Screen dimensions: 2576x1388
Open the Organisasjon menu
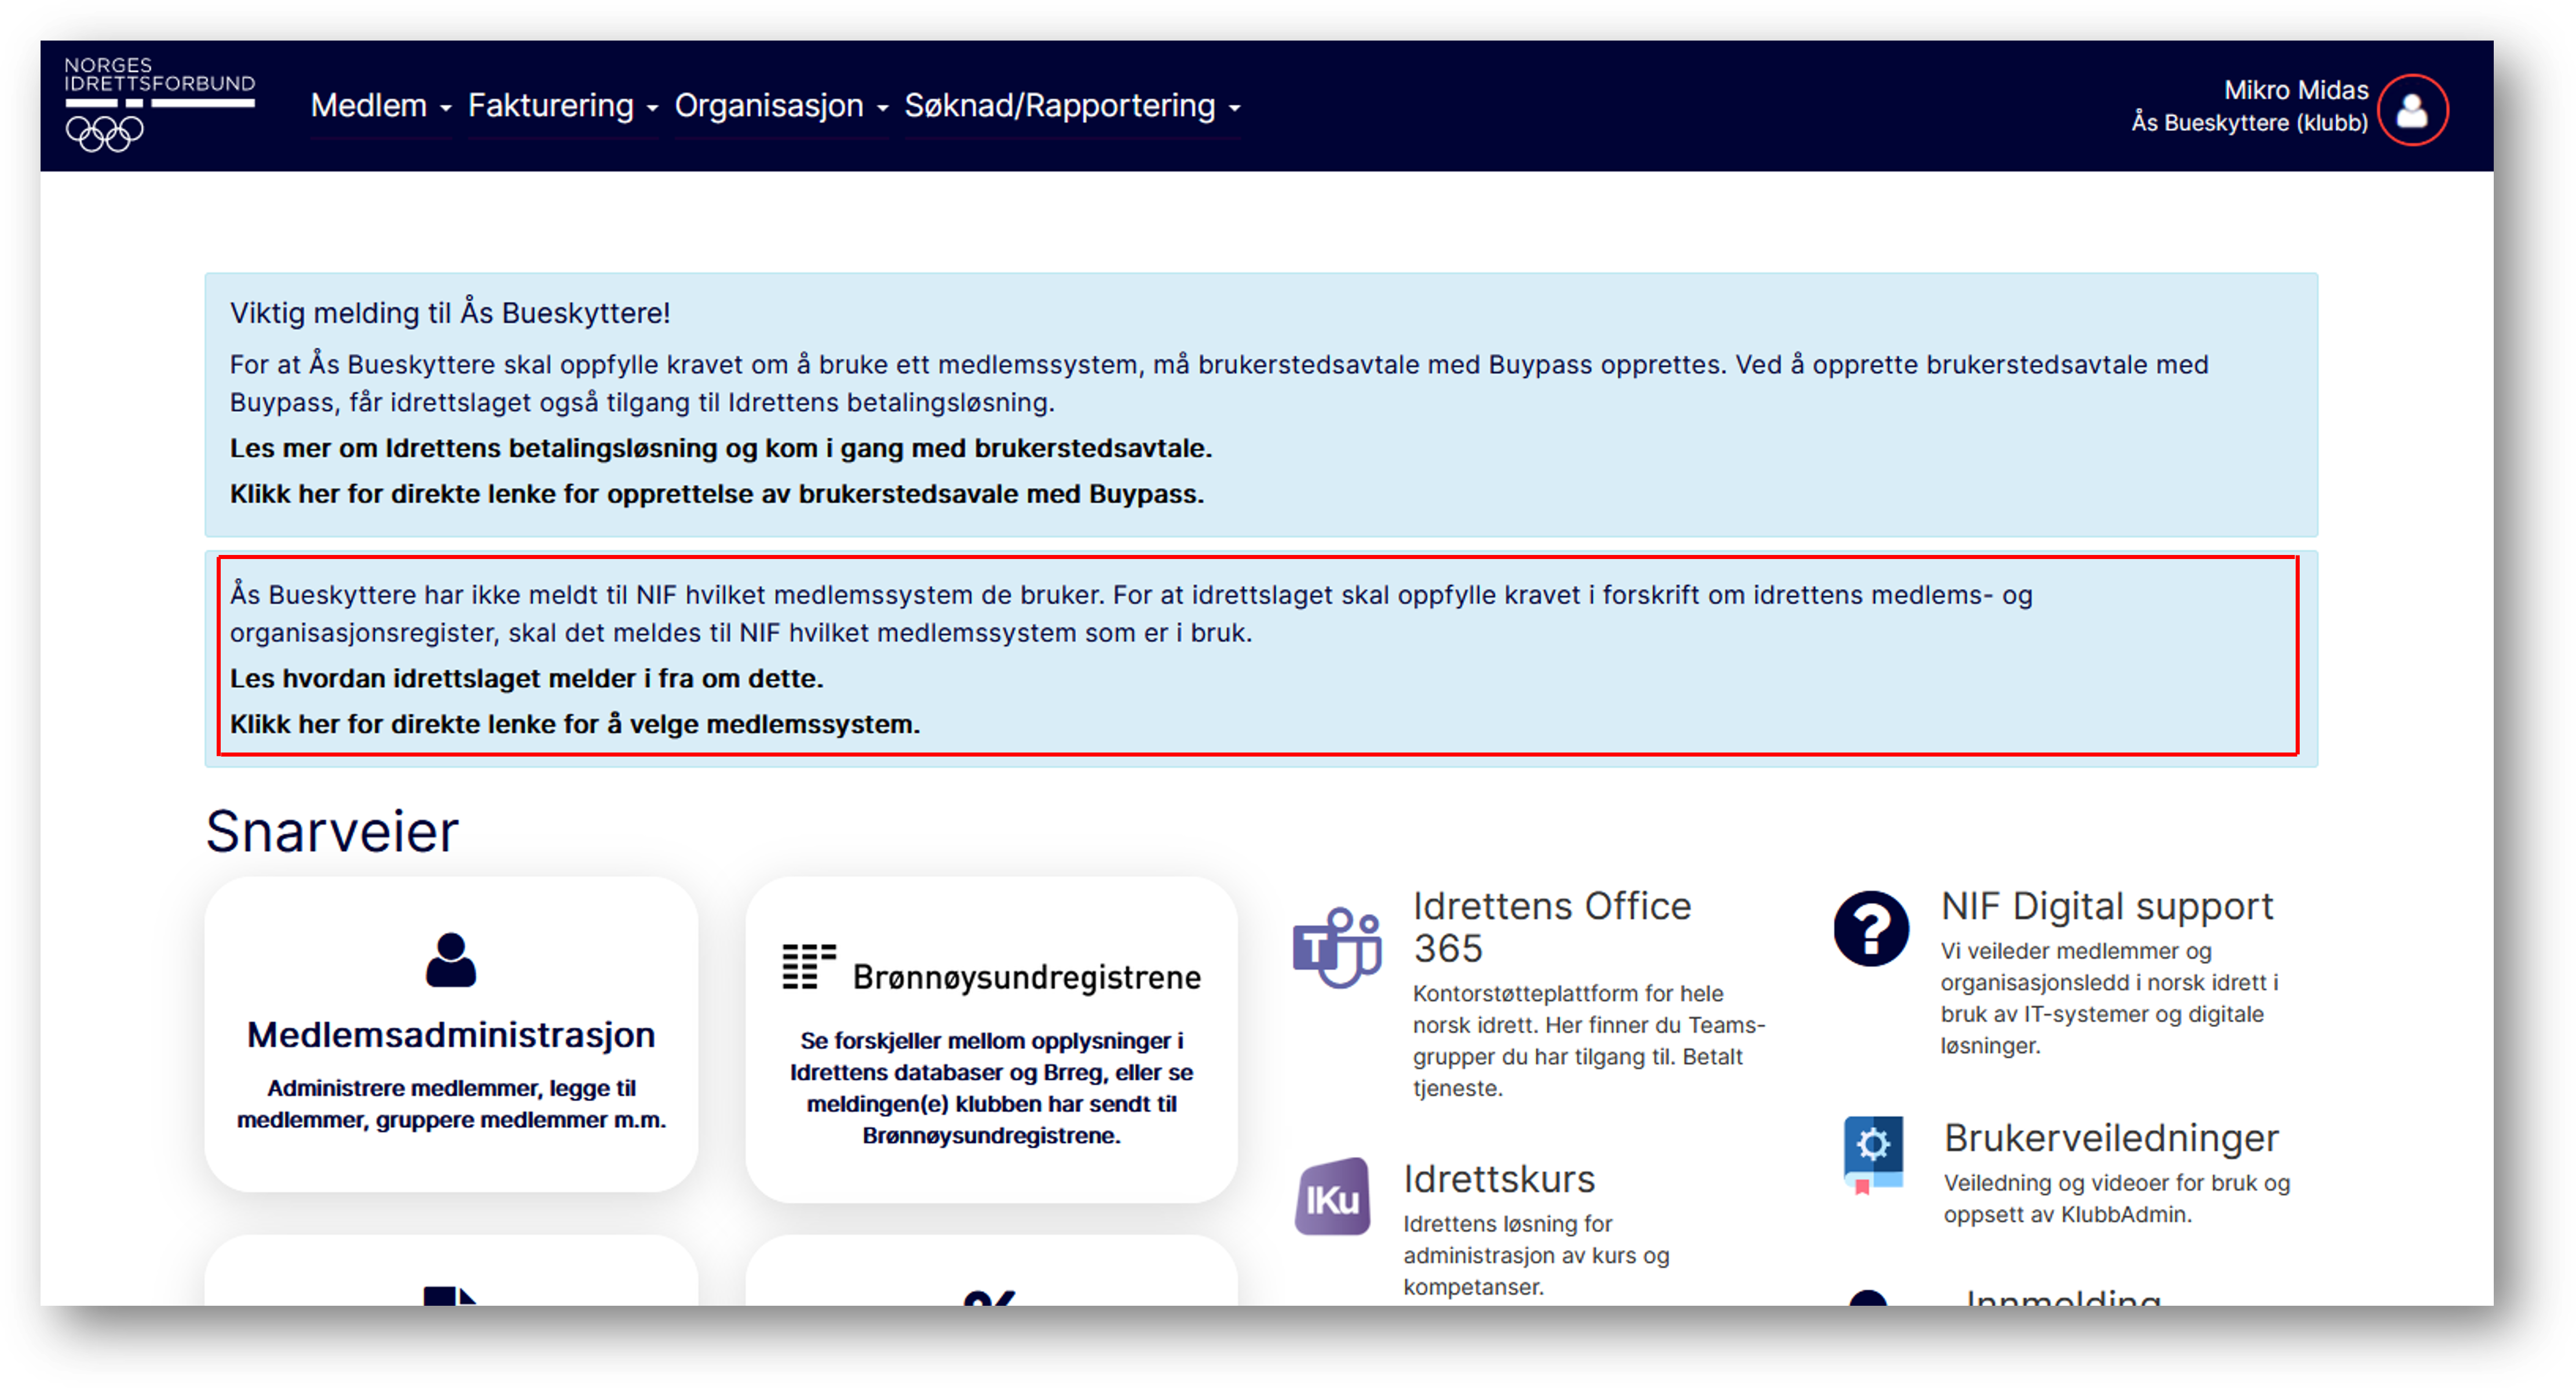[x=768, y=105]
